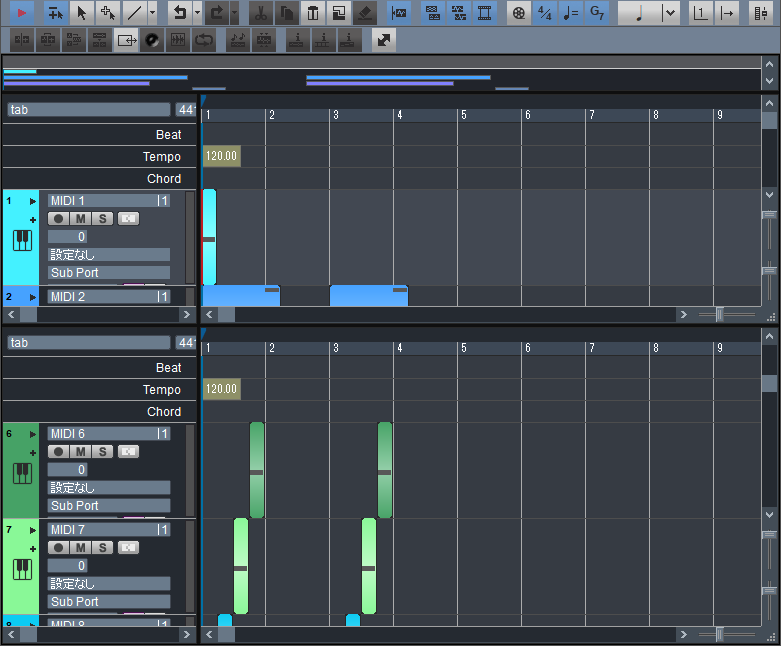This screenshot has width=781, height=646.
Task: Click the undo arrow button
Action: [x=179, y=13]
